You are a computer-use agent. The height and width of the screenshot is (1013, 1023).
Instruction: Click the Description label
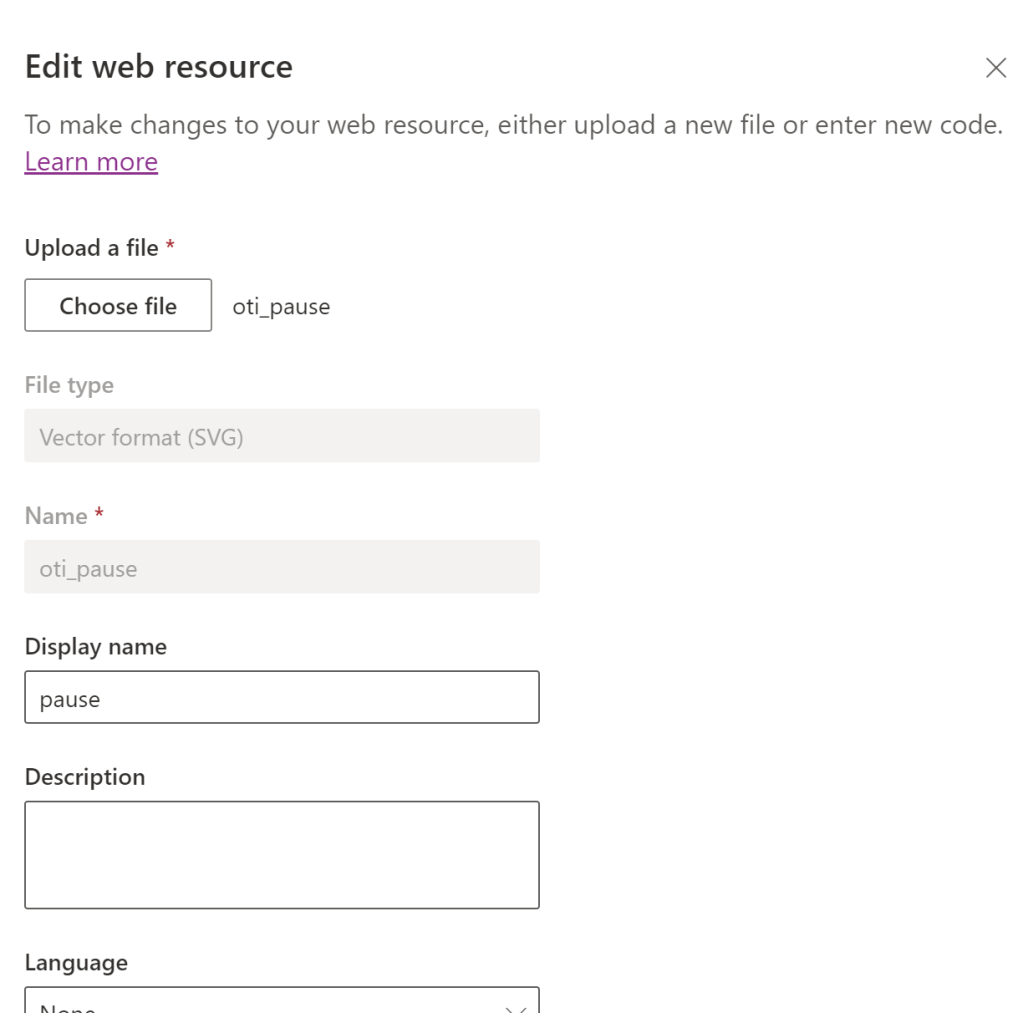[x=85, y=777]
